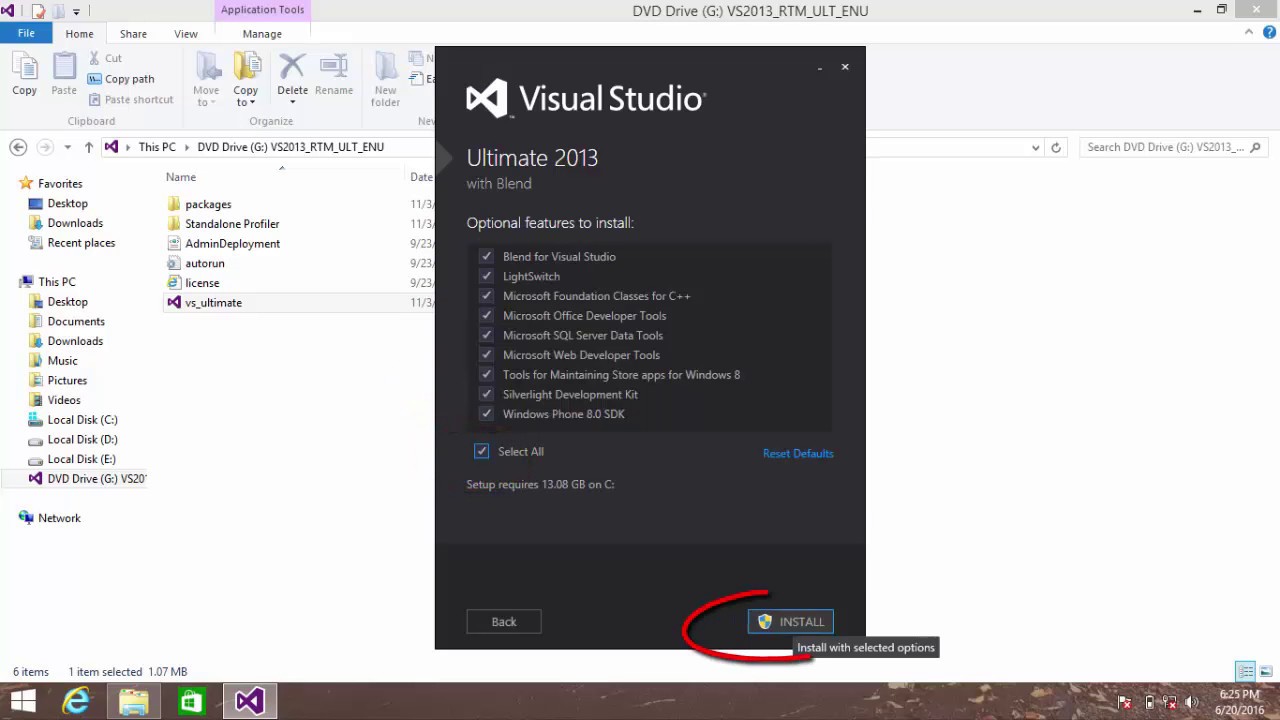1280x720 pixels.
Task: Toggle the LightSwitch checkbox
Action: (x=486, y=276)
